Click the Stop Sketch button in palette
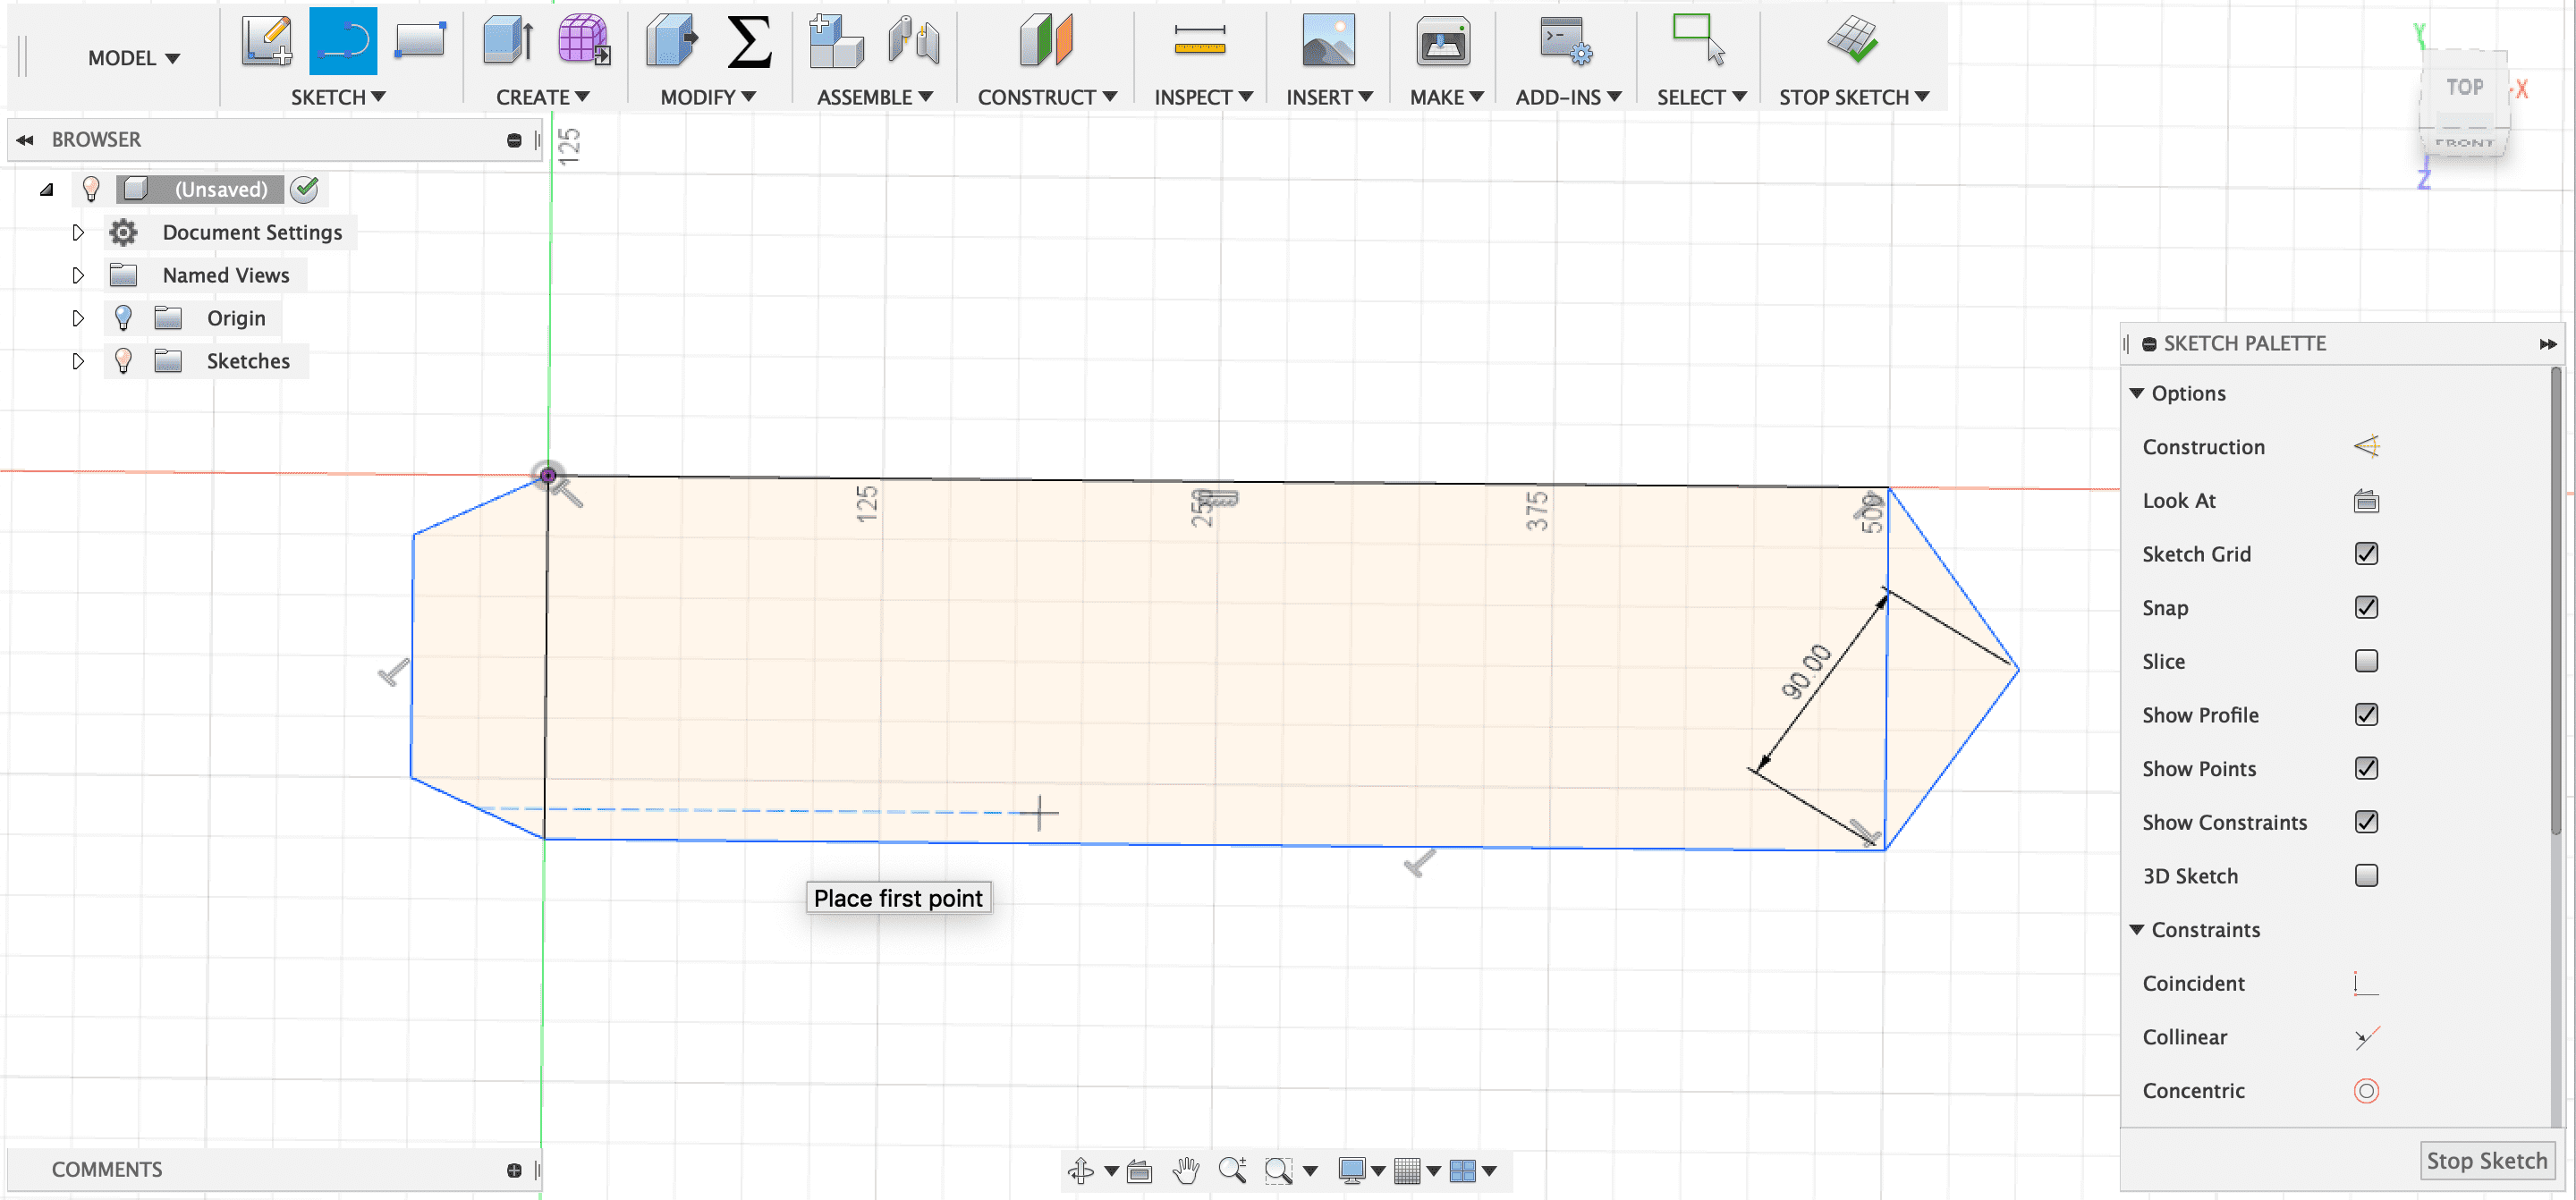This screenshot has width=2576, height=1200. 2486,1161
